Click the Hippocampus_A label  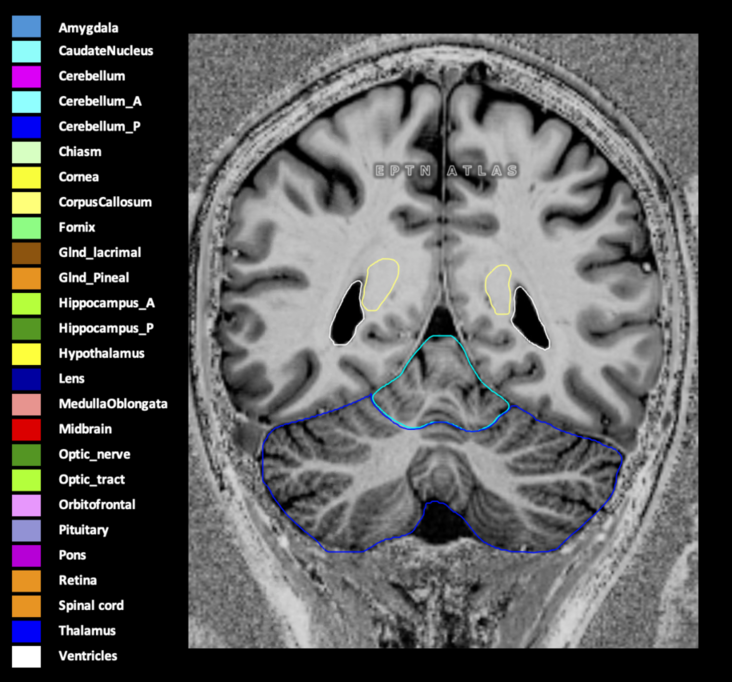(x=106, y=303)
